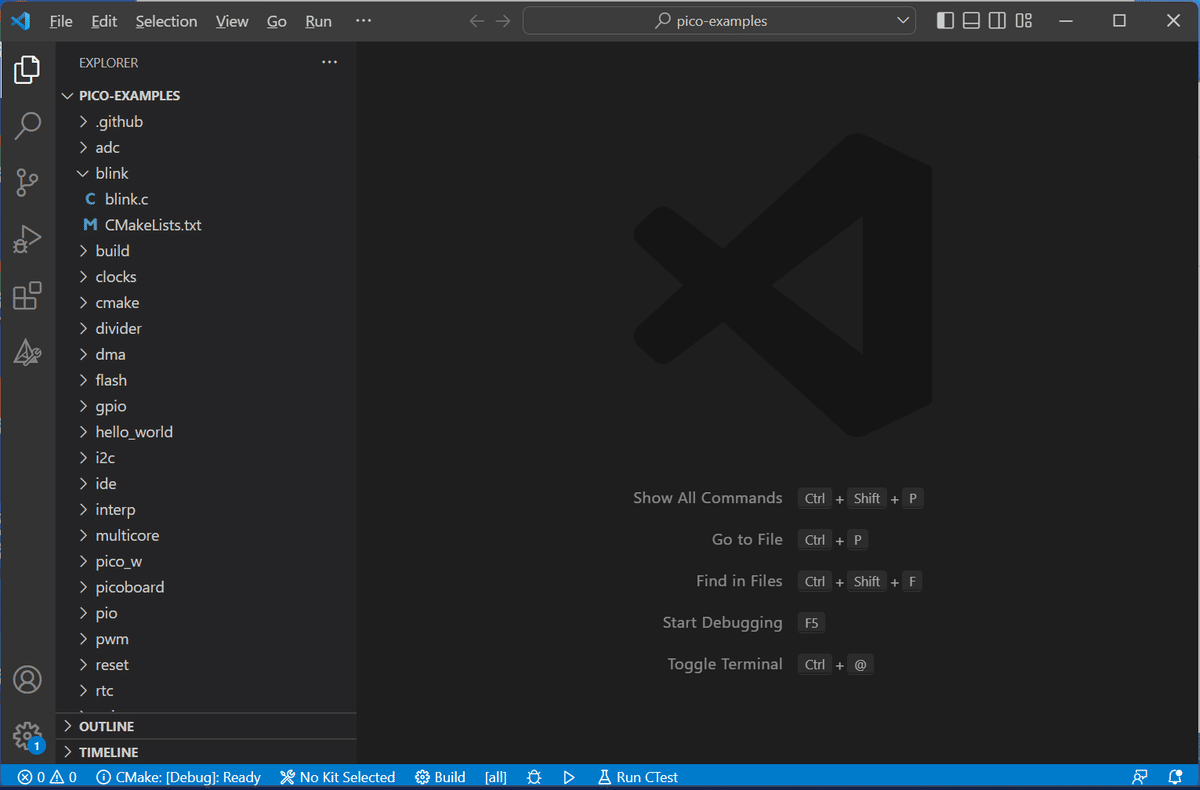Expand the multicore folder
This screenshot has width=1200, height=790.
[206, 536]
